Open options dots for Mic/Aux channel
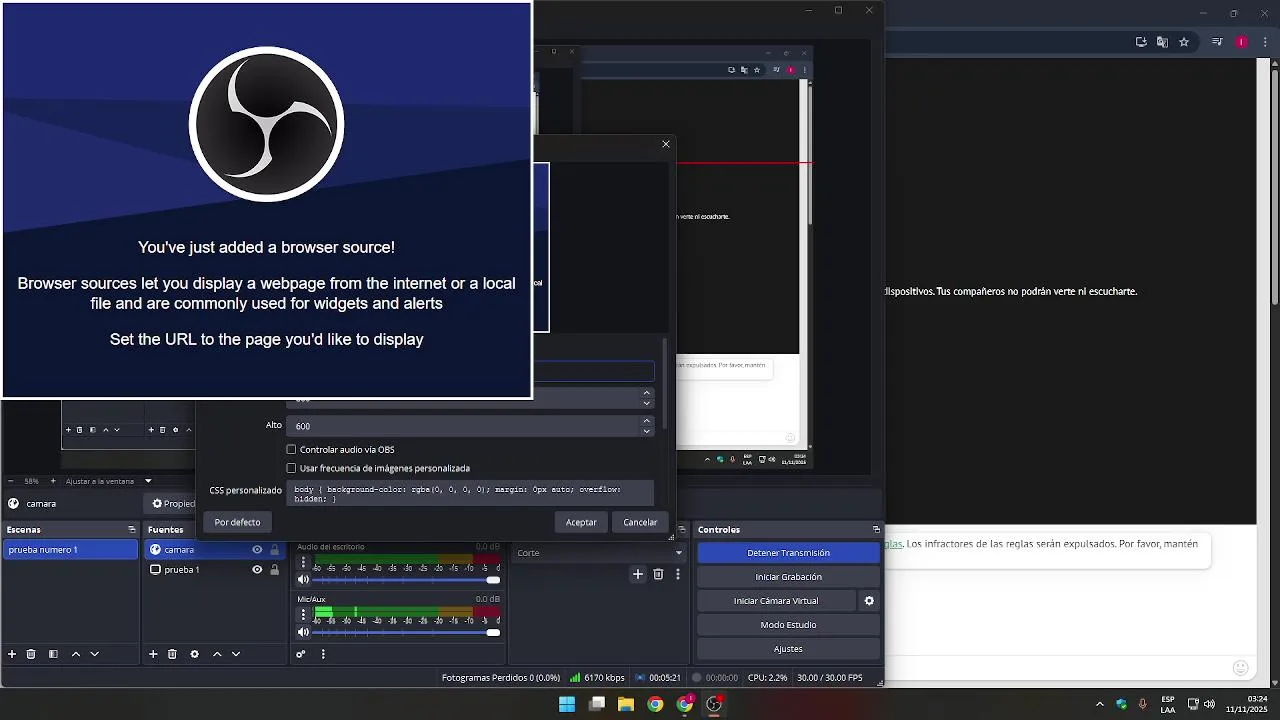The width and height of the screenshot is (1280, 720). point(303,615)
